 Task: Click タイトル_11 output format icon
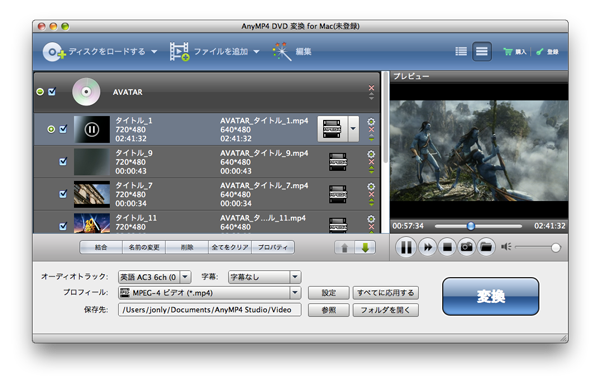click(338, 225)
